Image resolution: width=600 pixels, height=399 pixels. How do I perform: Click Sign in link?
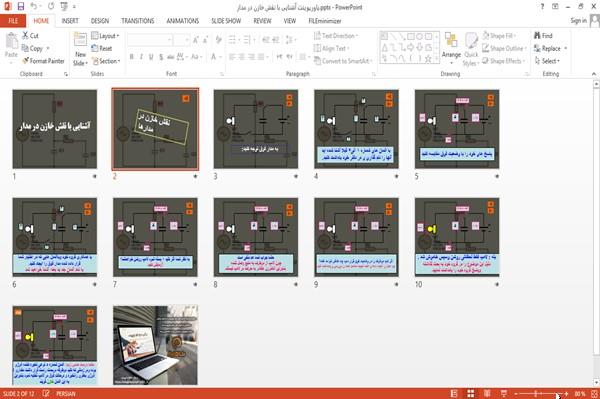578,21
